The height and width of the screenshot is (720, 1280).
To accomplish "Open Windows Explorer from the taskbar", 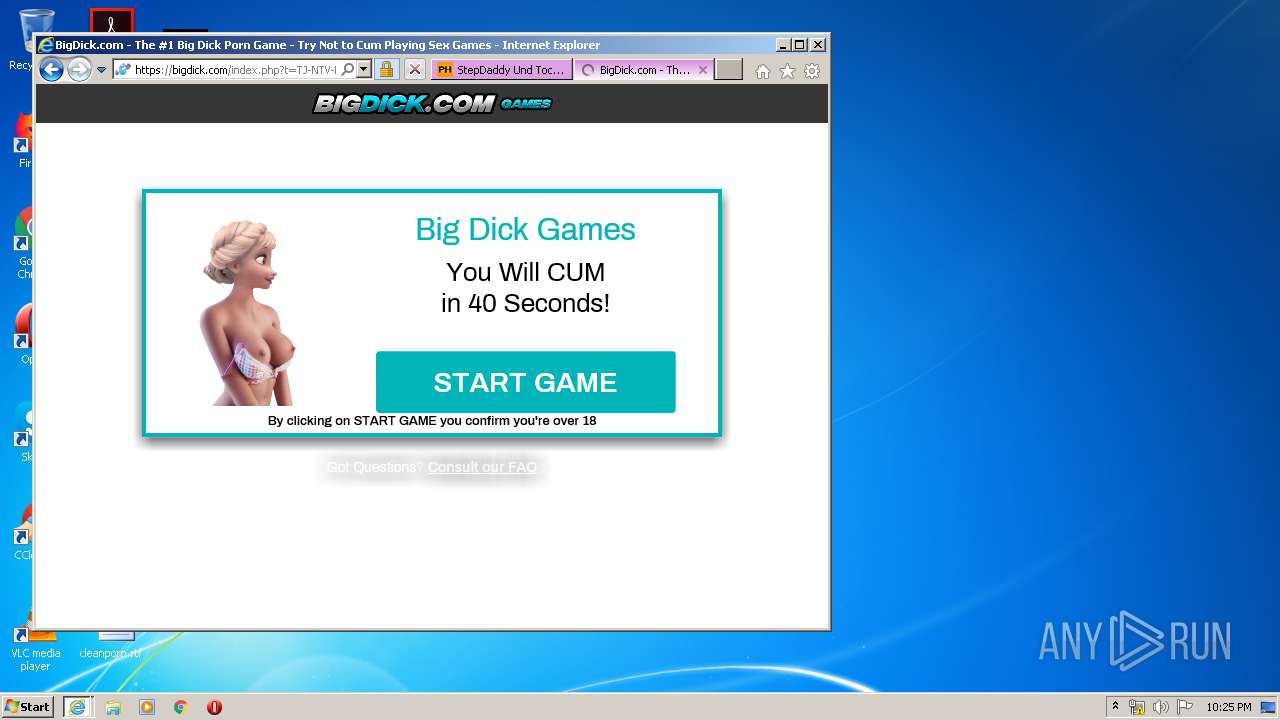I will click(113, 707).
